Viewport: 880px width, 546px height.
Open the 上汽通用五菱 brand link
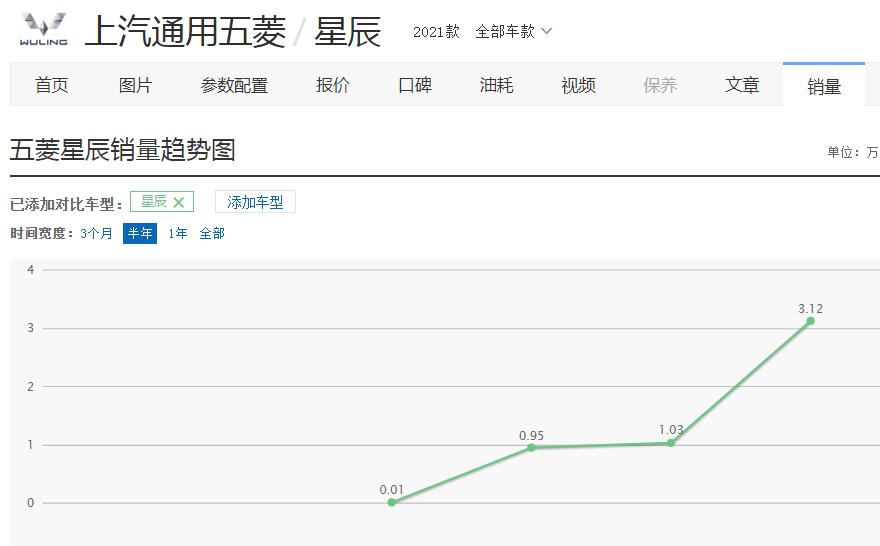click(185, 31)
